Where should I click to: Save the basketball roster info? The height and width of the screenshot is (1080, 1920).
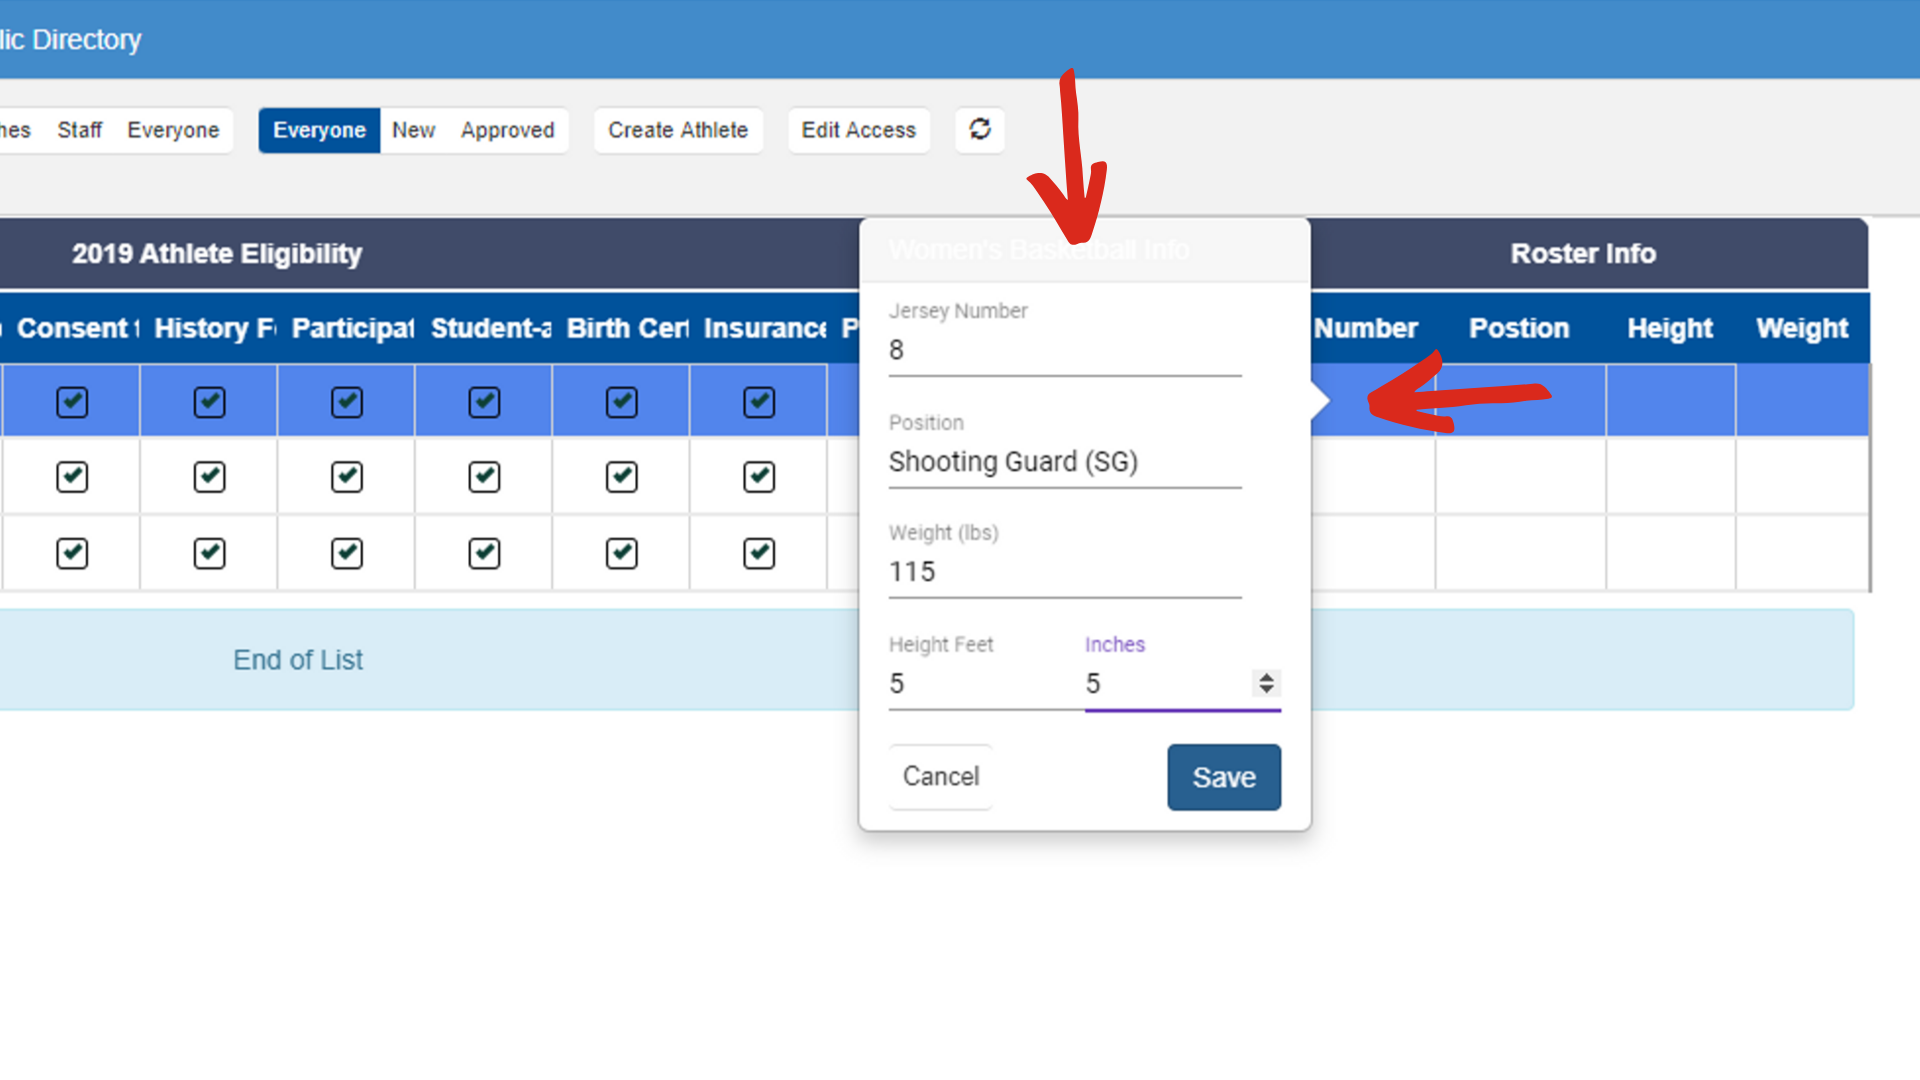(x=1223, y=777)
